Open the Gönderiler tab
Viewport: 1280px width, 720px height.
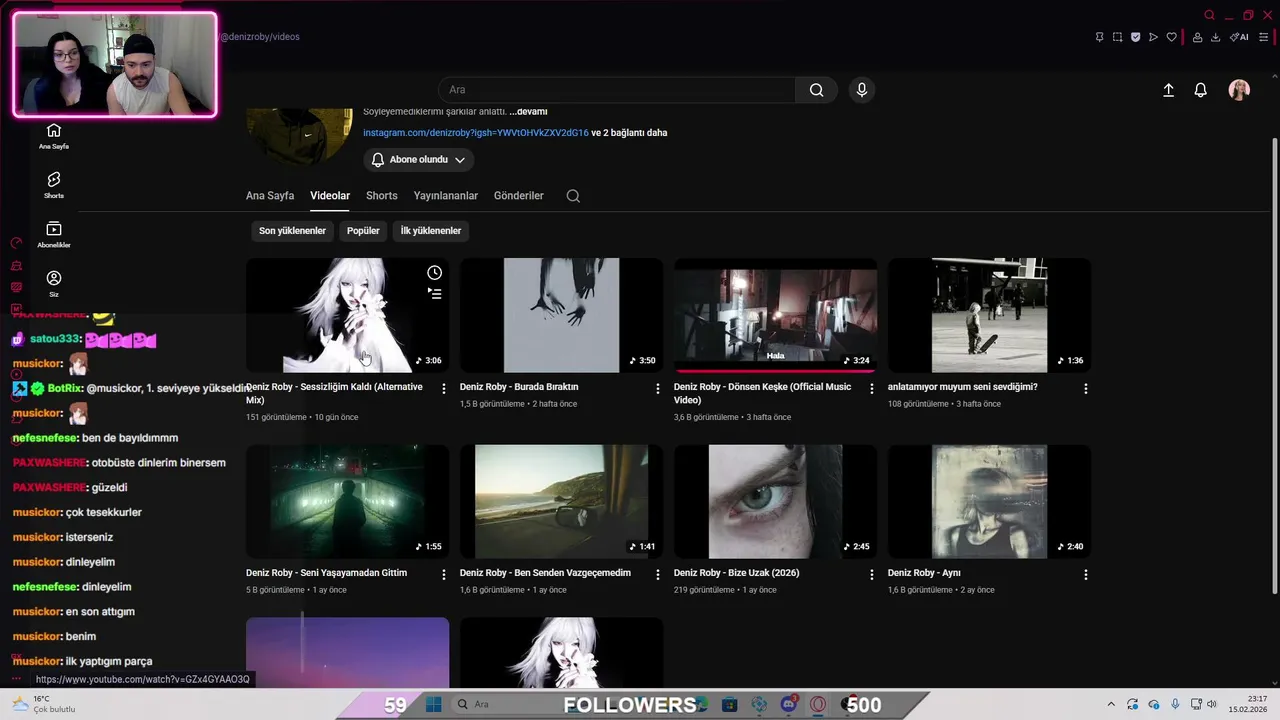[519, 196]
